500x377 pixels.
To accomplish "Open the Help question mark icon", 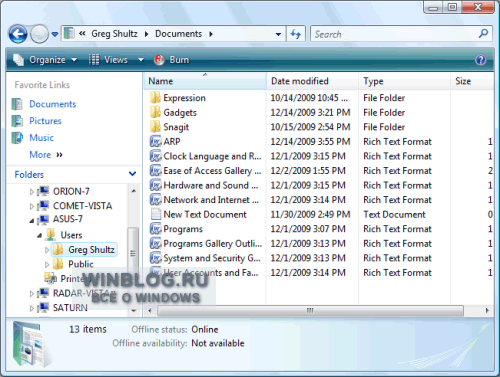I will pos(481,60).
